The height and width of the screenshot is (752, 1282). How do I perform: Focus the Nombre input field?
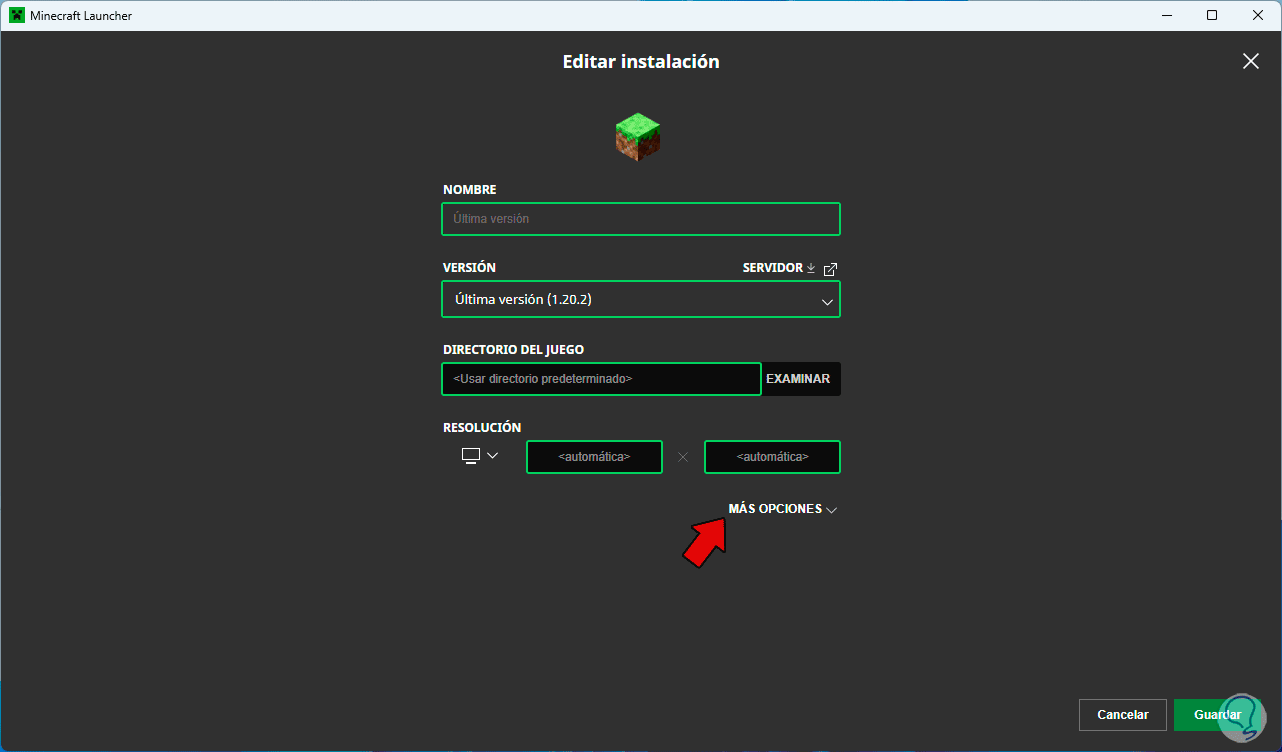click(641, 219)
